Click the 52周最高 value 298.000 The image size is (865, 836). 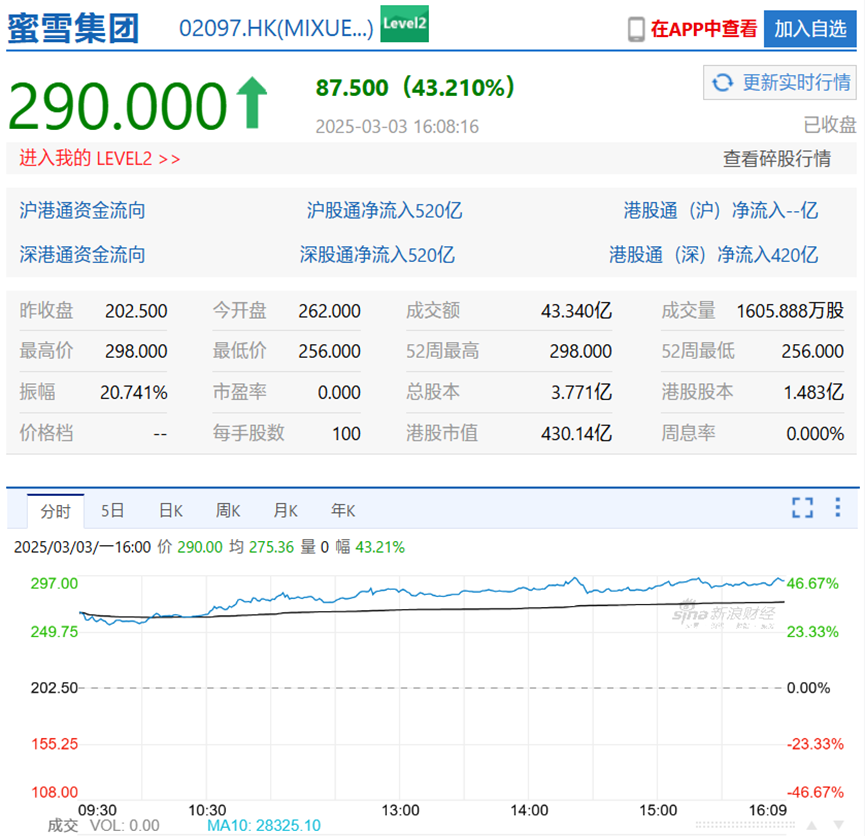(x=581, y=352)
